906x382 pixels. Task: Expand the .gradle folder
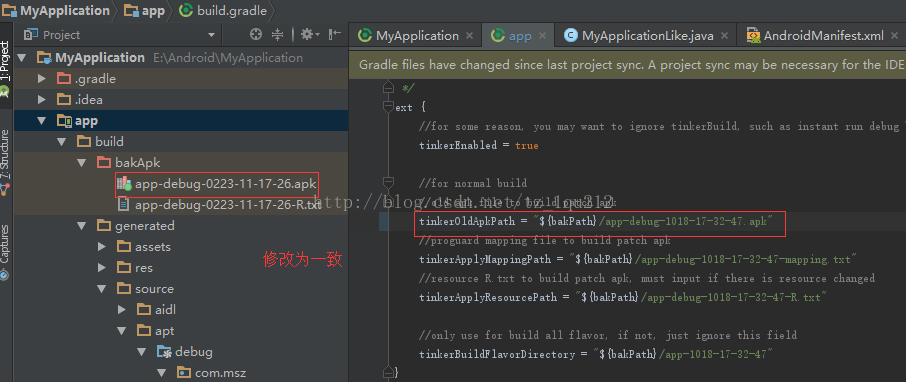click(42, 79)
